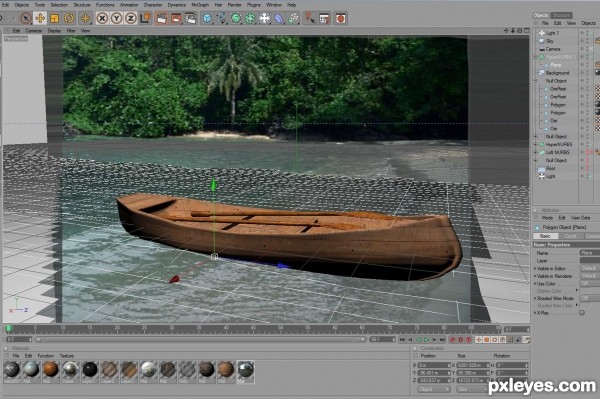Select the Sky object in the tree
The image size is (600, 399).
point(549,41)
